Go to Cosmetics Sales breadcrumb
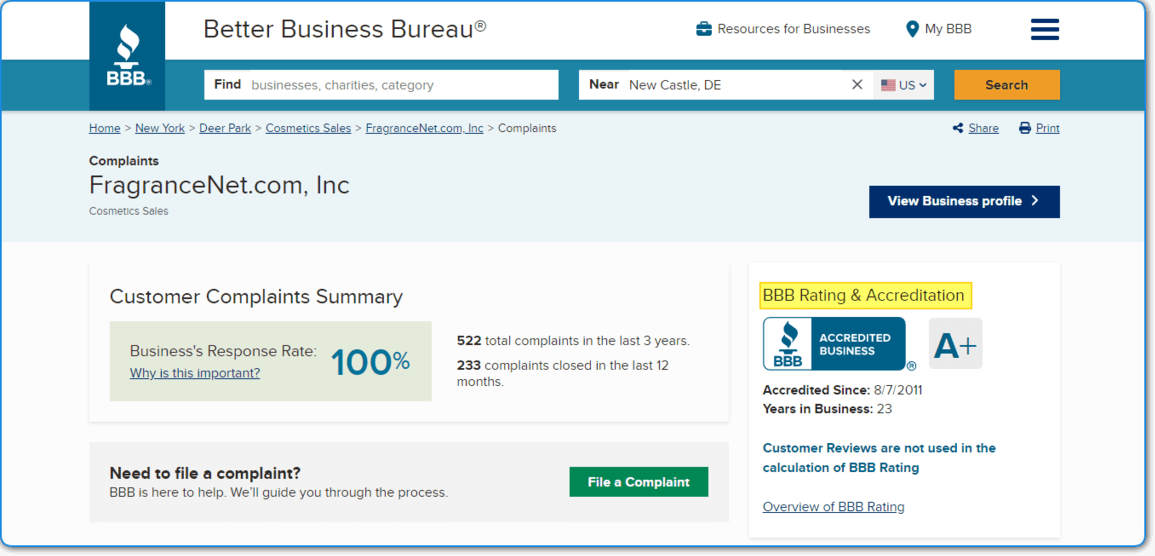This screenshot has width=1155, height=556. [x=308, y=128]
